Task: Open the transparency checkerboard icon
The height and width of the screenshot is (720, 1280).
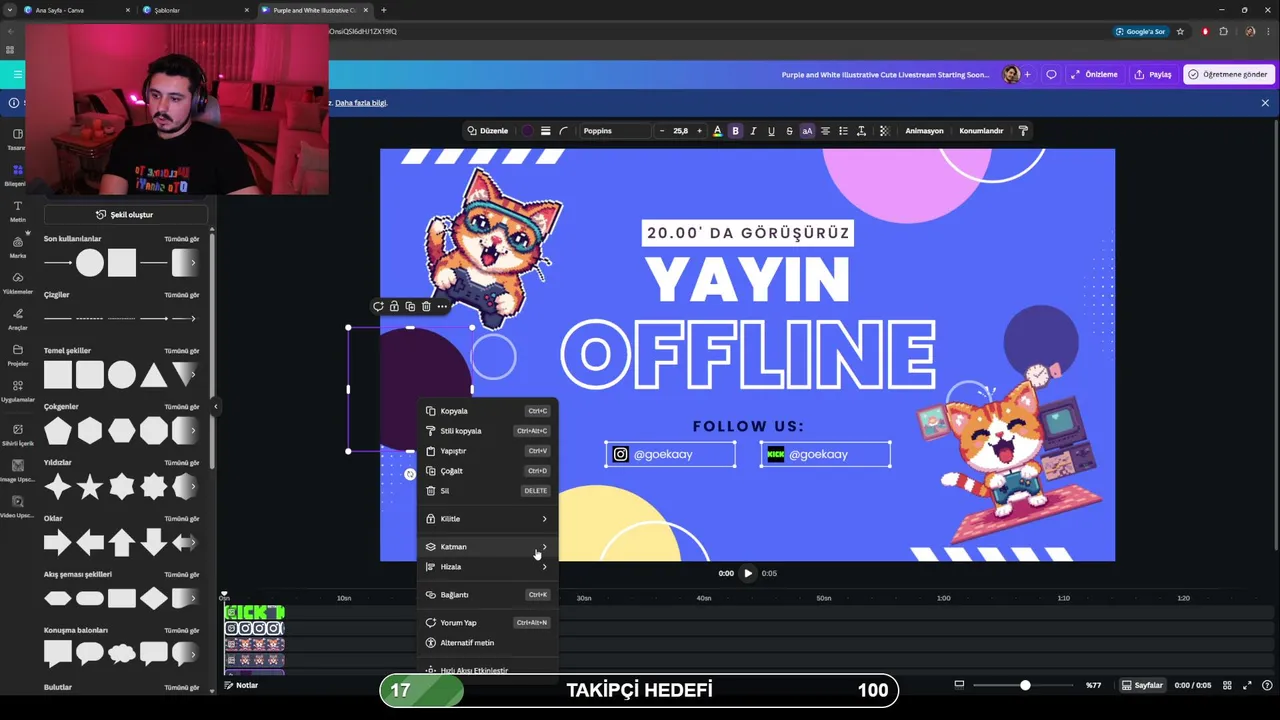Action: click(884, 131)
